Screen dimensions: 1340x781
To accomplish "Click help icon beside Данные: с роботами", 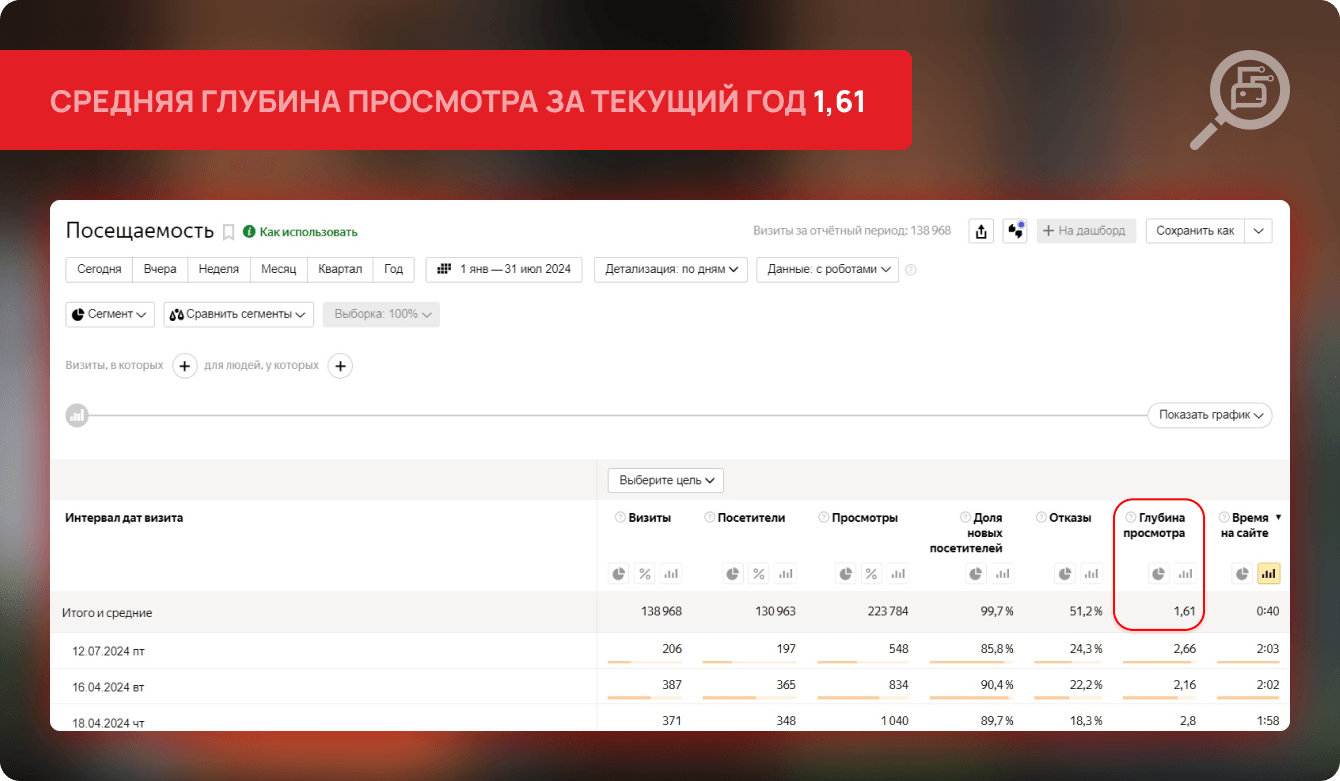I will (911, 270).
